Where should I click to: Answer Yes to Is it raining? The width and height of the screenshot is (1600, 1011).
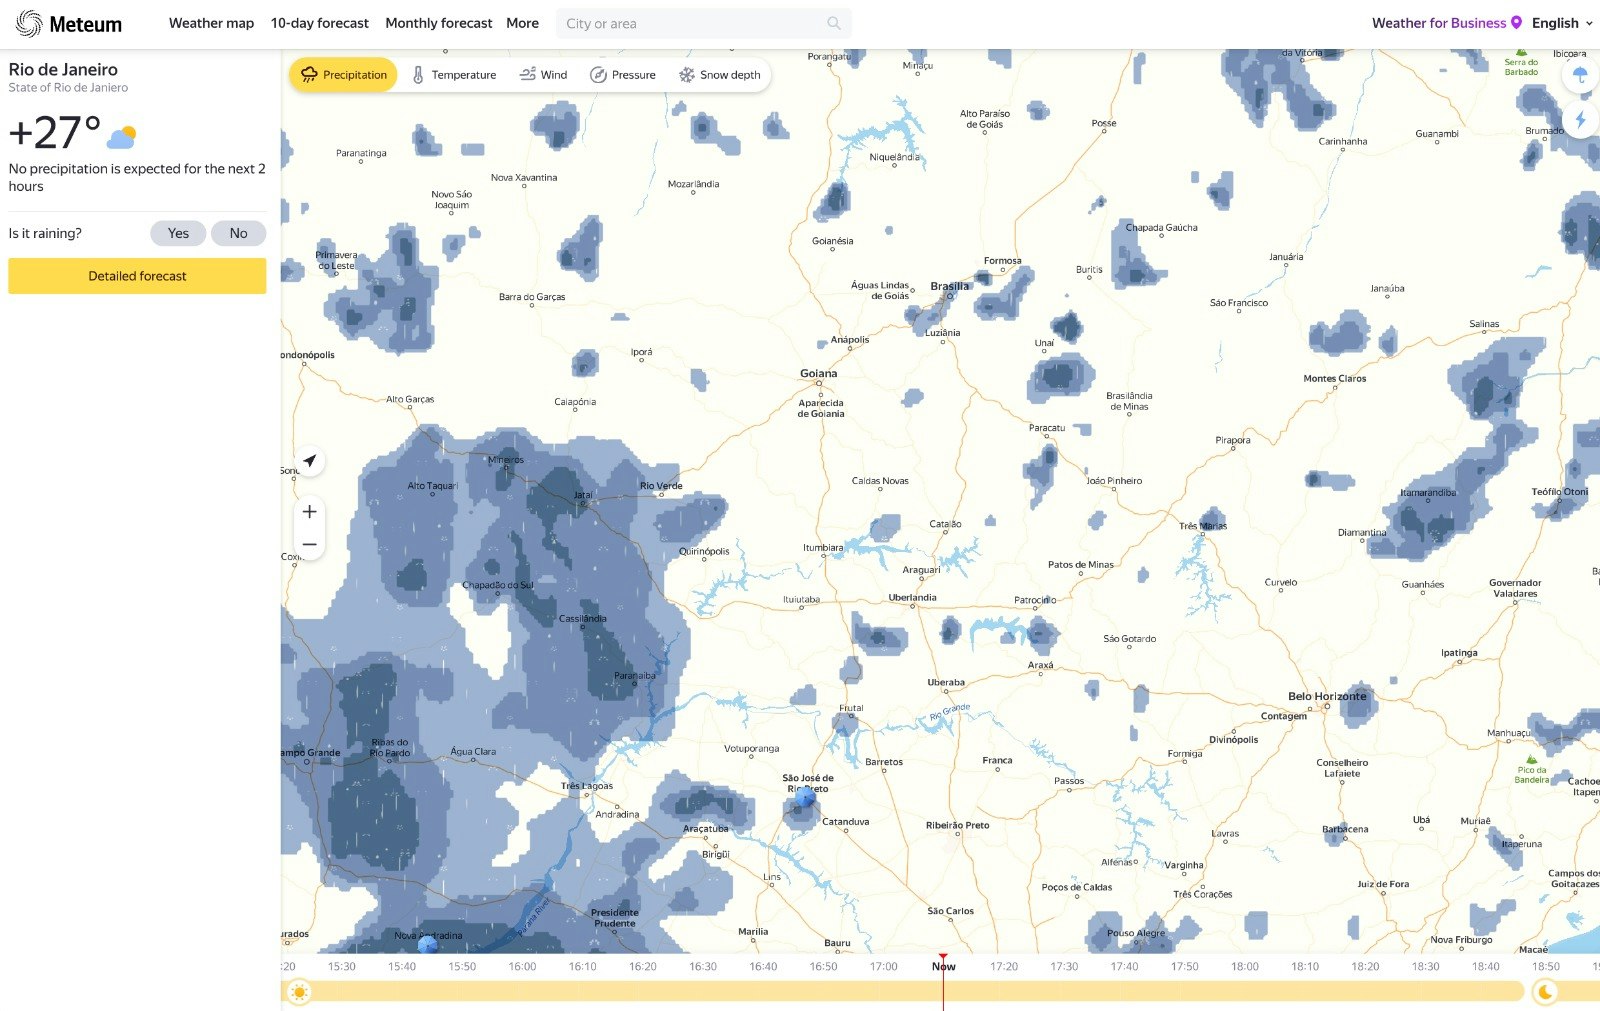pyautogui.click(x=178, y=233)
